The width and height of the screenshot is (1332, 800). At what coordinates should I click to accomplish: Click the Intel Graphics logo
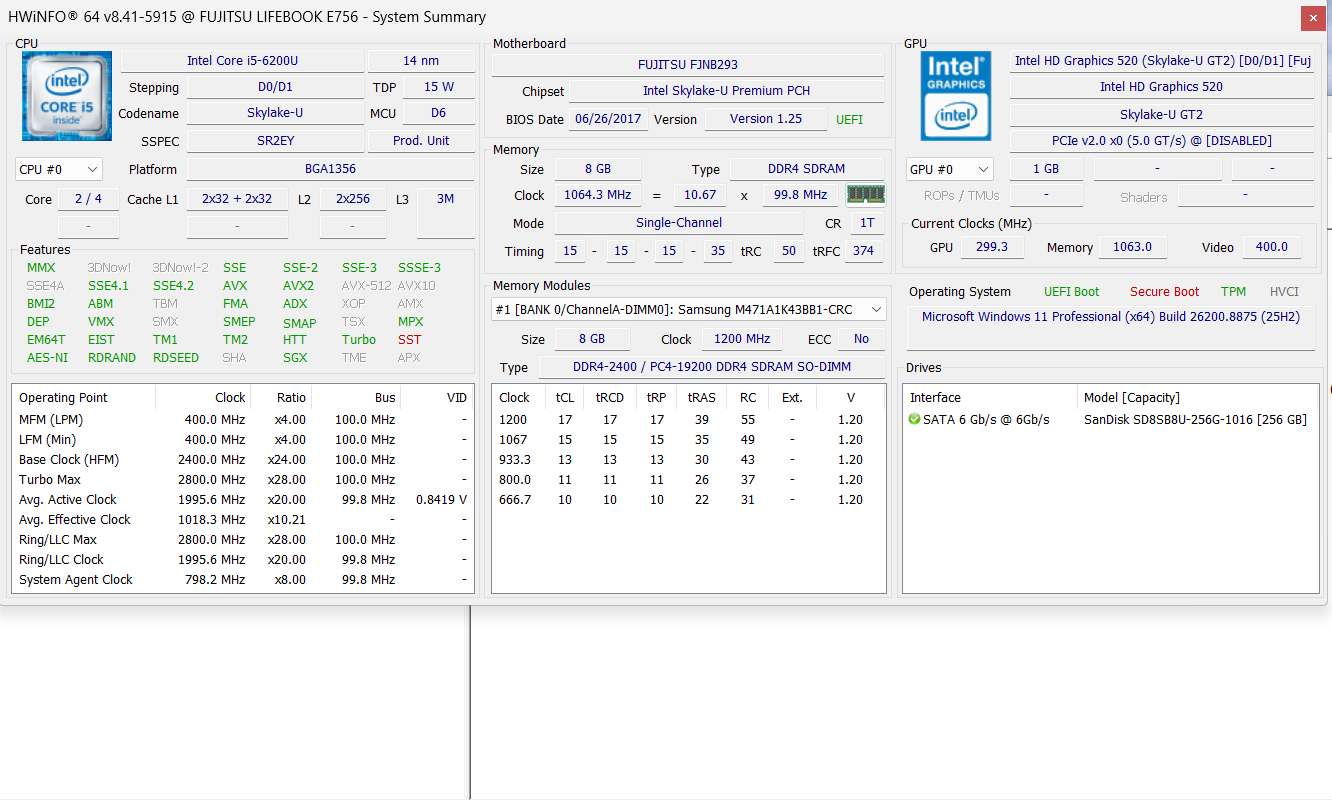coord(955,96)
